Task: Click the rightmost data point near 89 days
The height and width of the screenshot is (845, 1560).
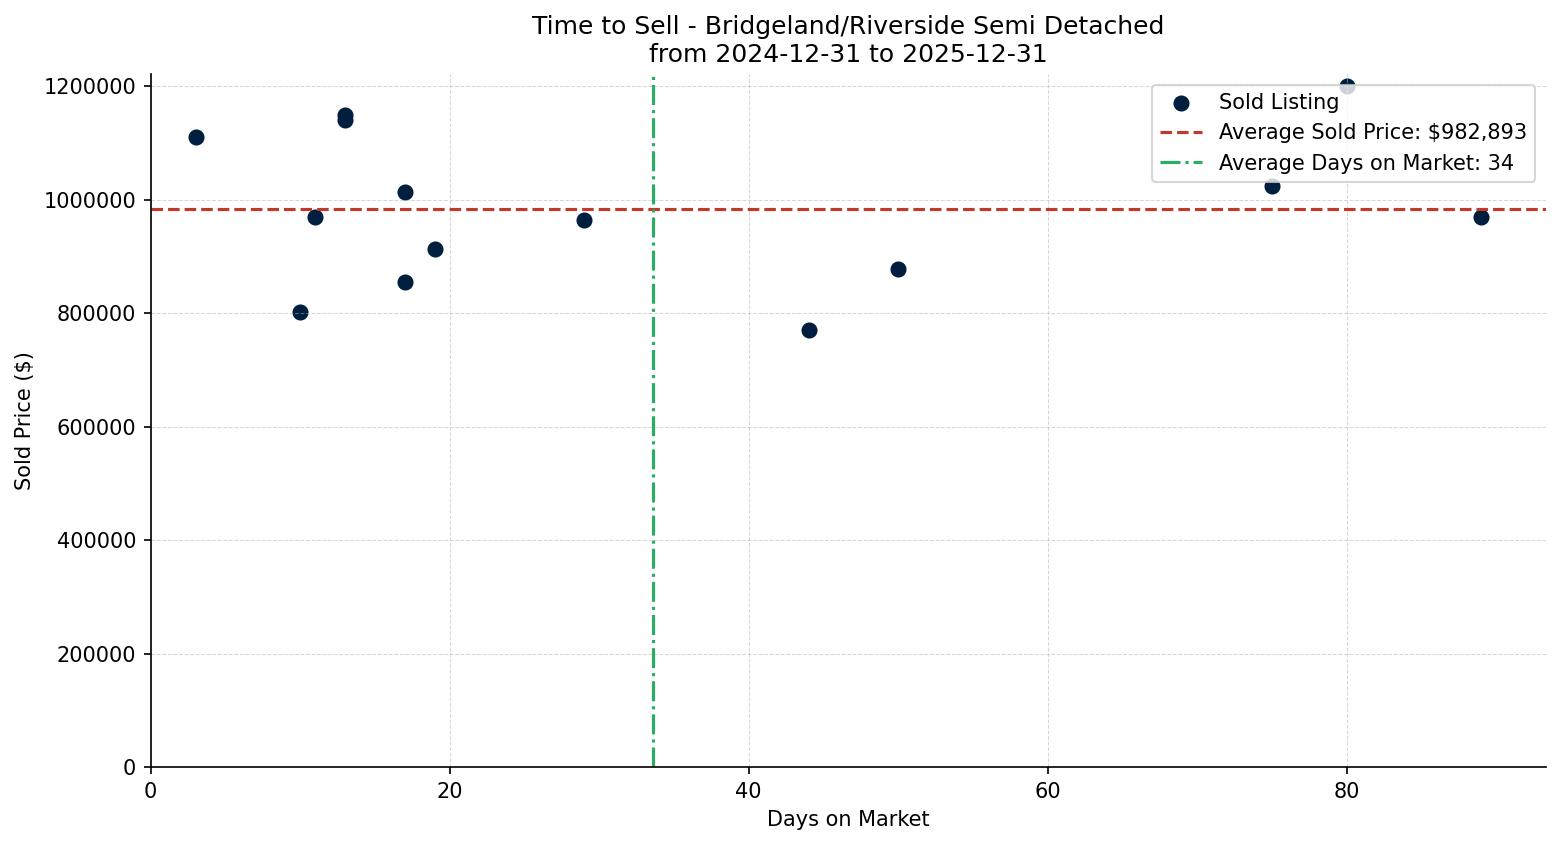Action: (1481, 217)
